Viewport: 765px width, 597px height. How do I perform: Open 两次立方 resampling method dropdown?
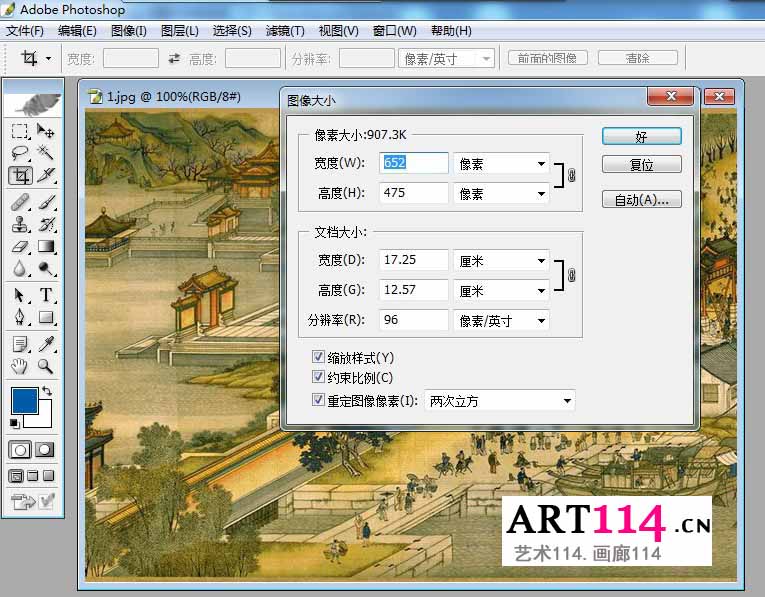point(500,401)
